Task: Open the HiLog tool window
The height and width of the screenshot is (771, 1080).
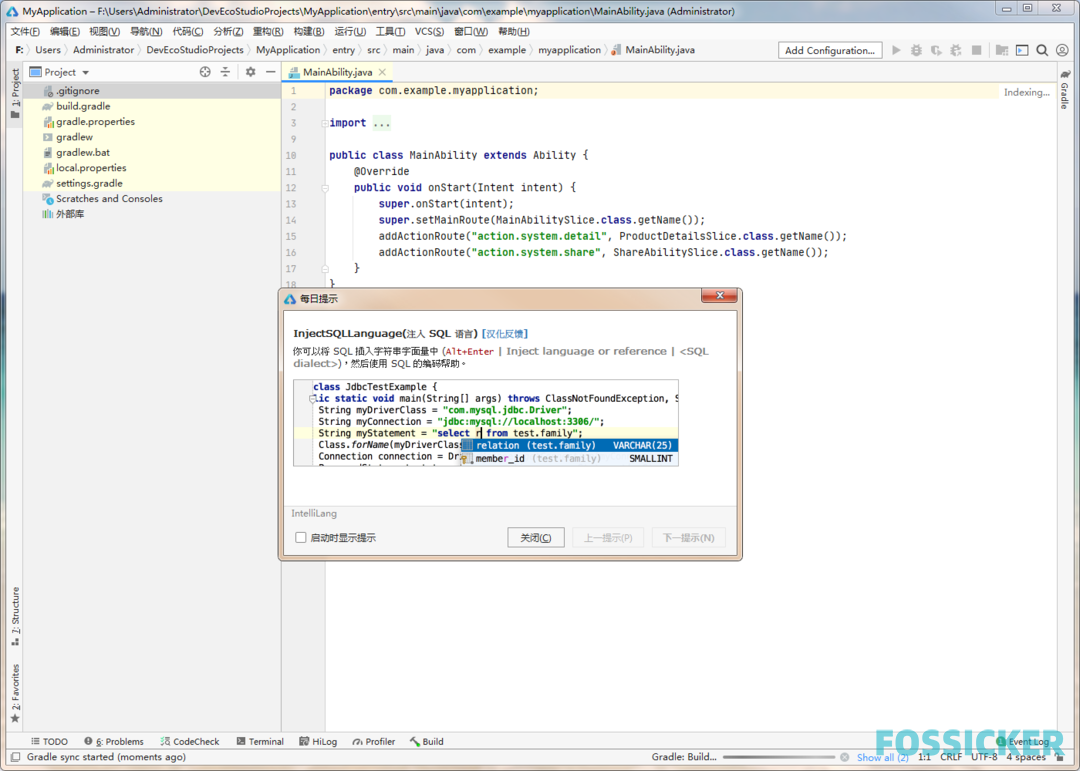Action: tap(318, 741)
